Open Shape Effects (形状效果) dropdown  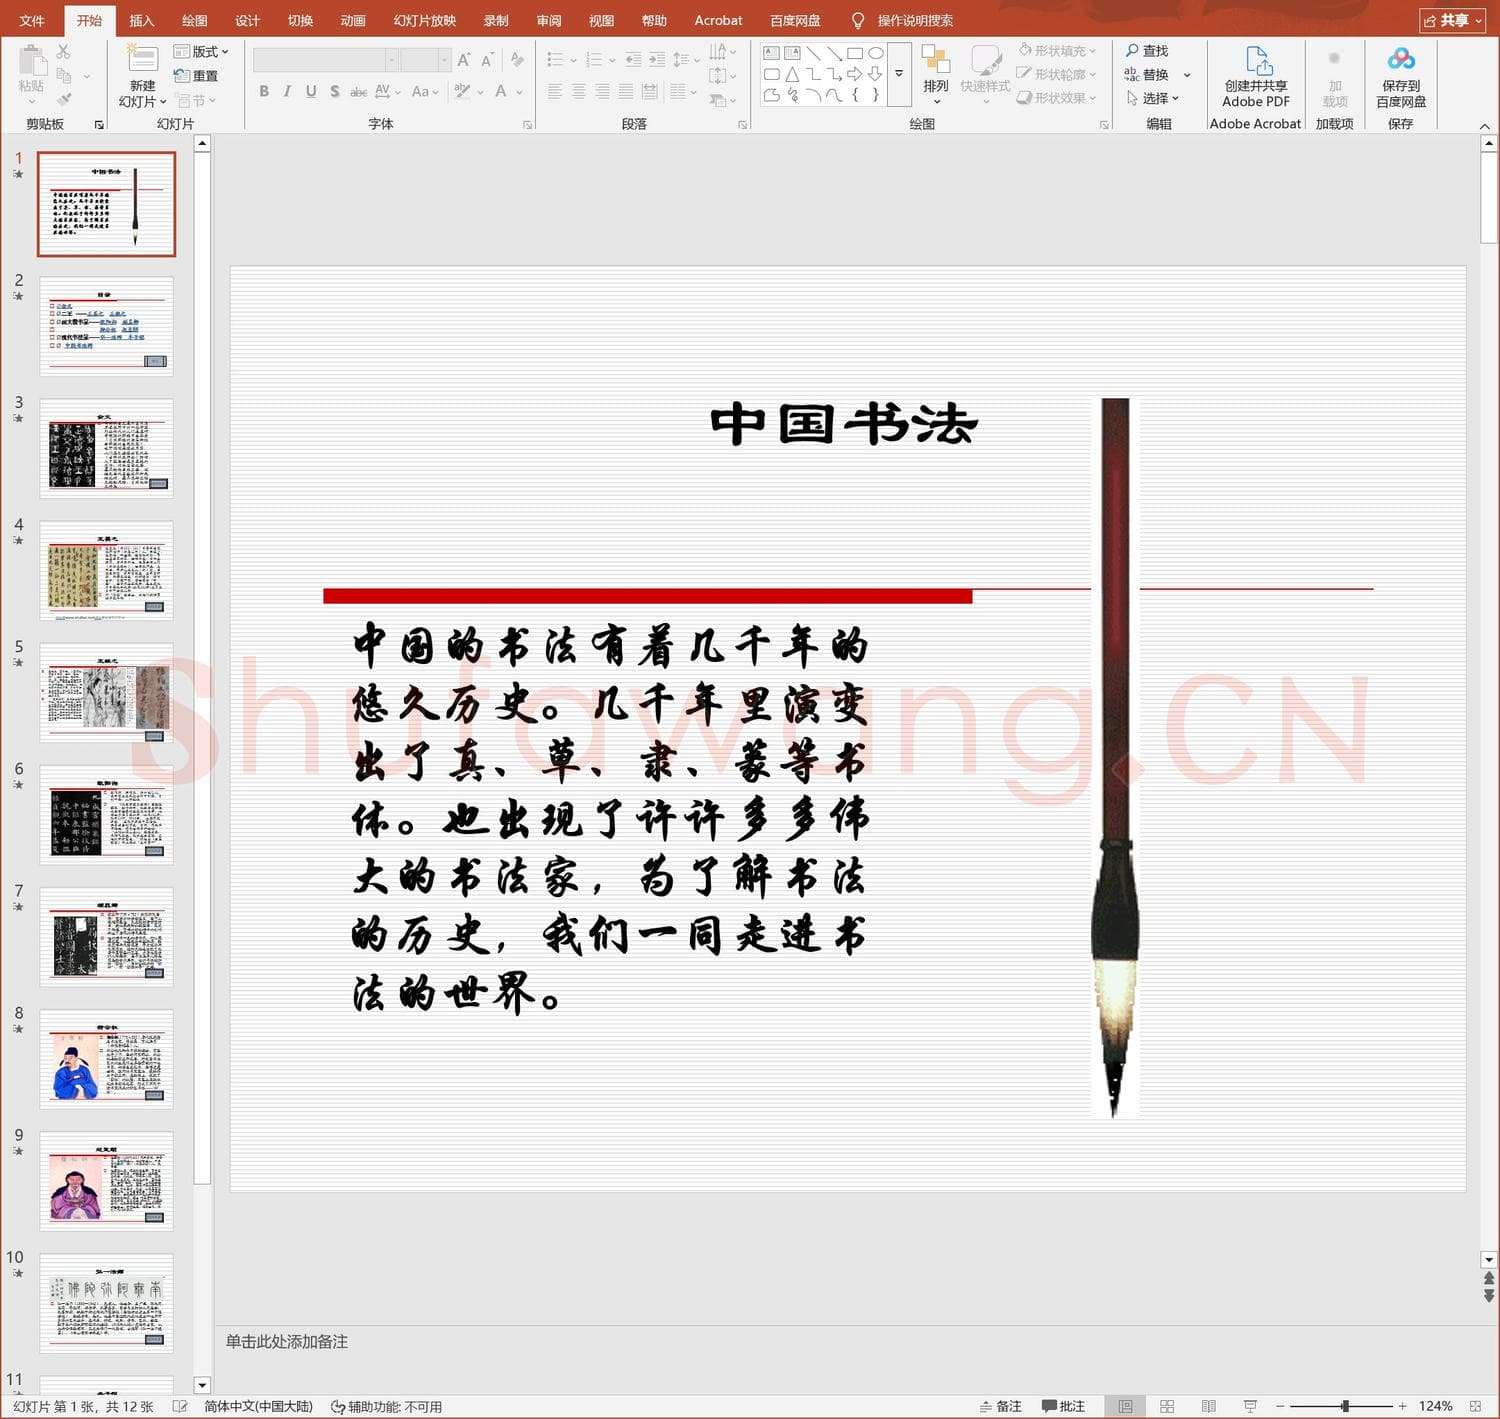[1057, 98]
